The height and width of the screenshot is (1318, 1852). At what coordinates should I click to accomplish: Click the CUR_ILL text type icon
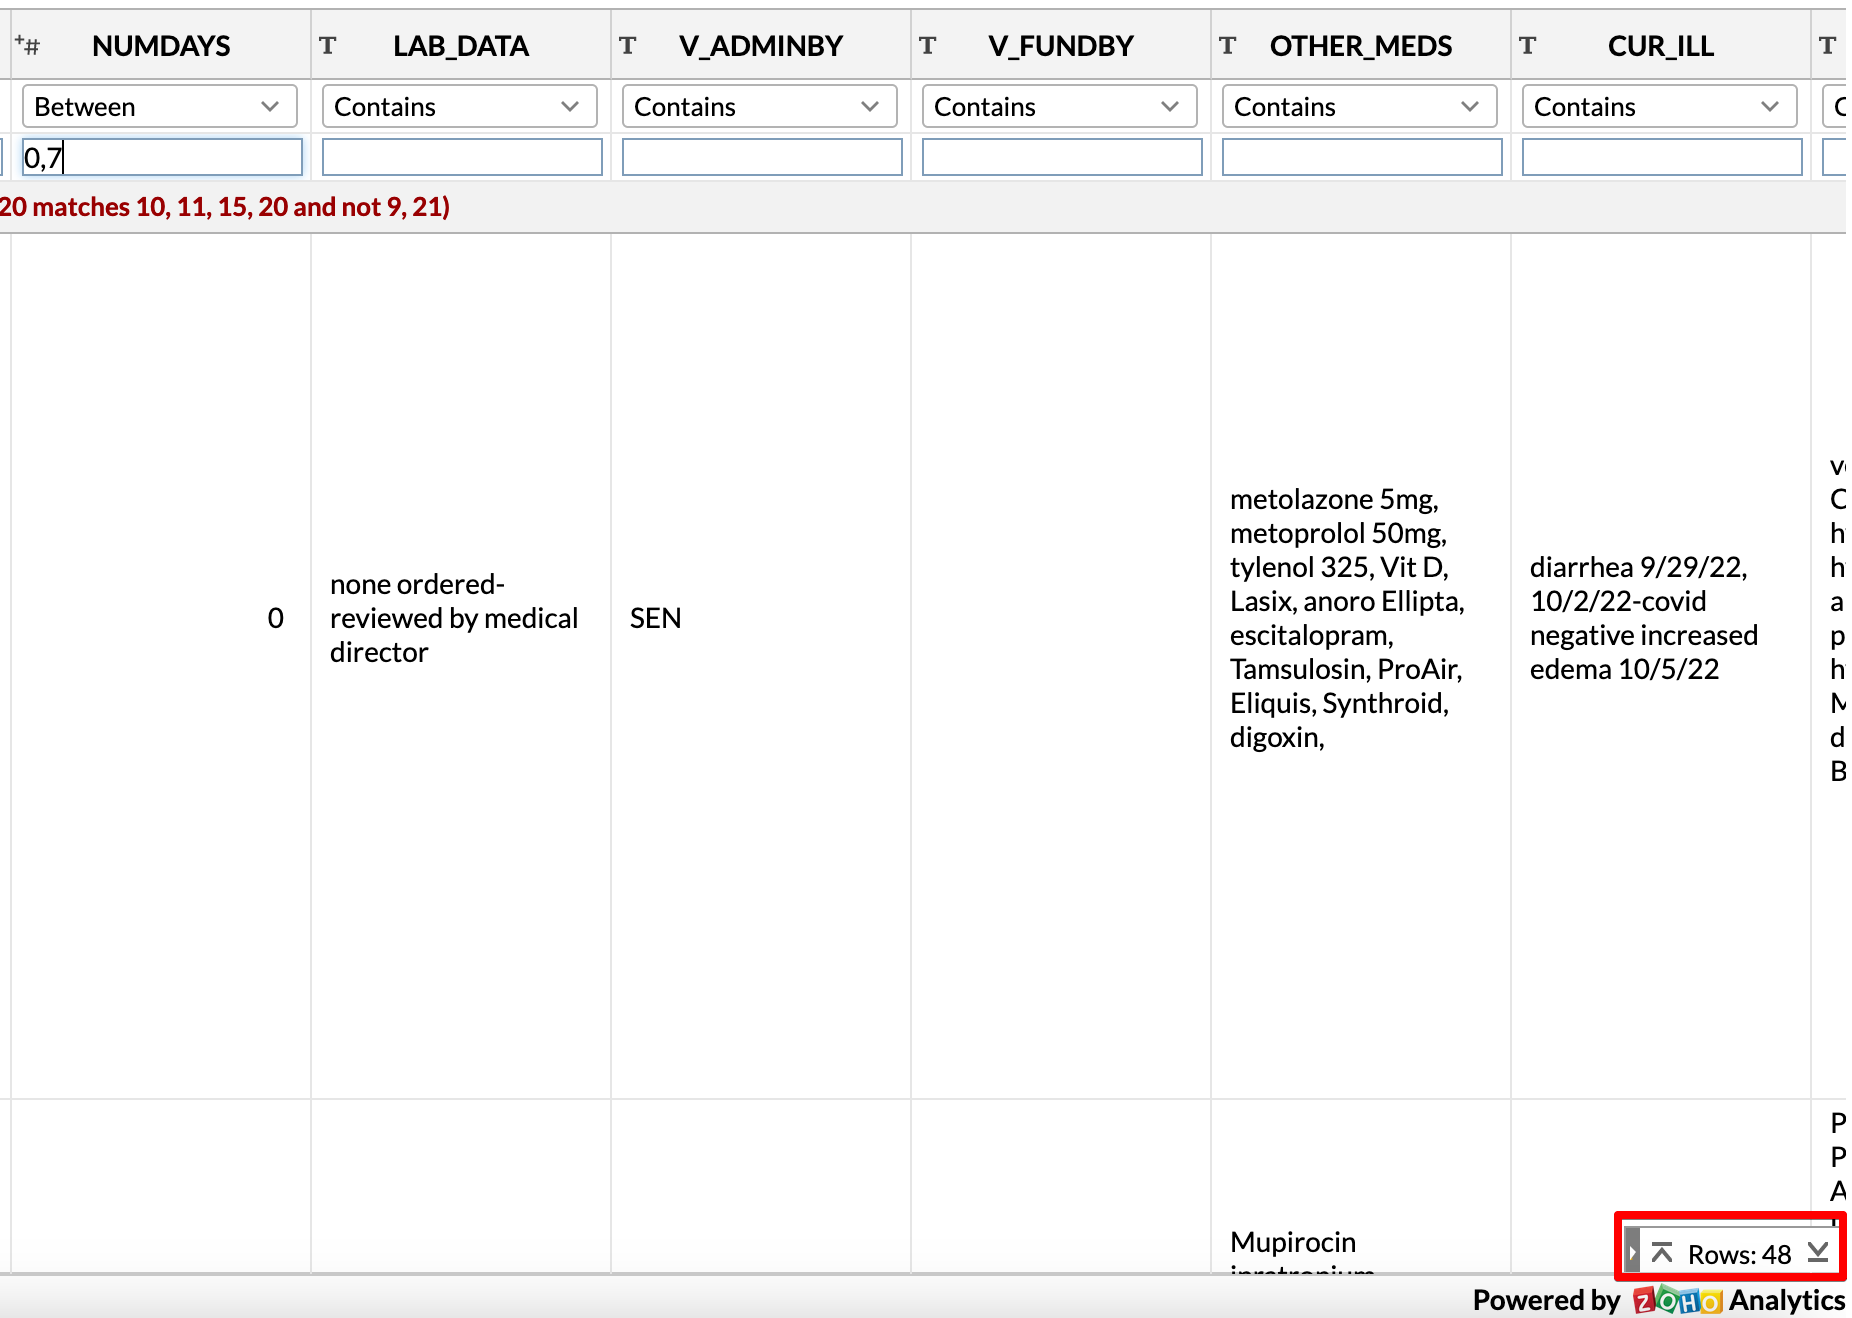[1528, 45]
